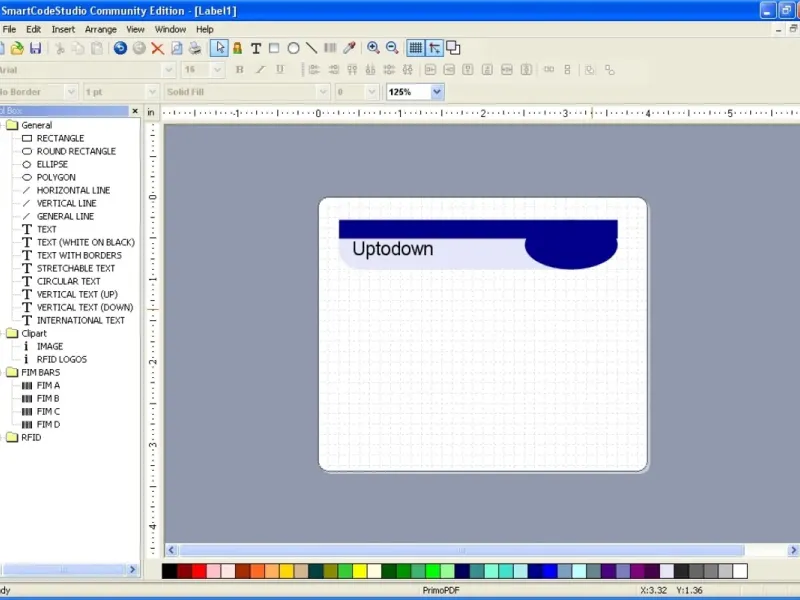Image resolution: width=800 pixels, height=600 pixels.
Task: Open the Window menu
Action: pos(170,29)
